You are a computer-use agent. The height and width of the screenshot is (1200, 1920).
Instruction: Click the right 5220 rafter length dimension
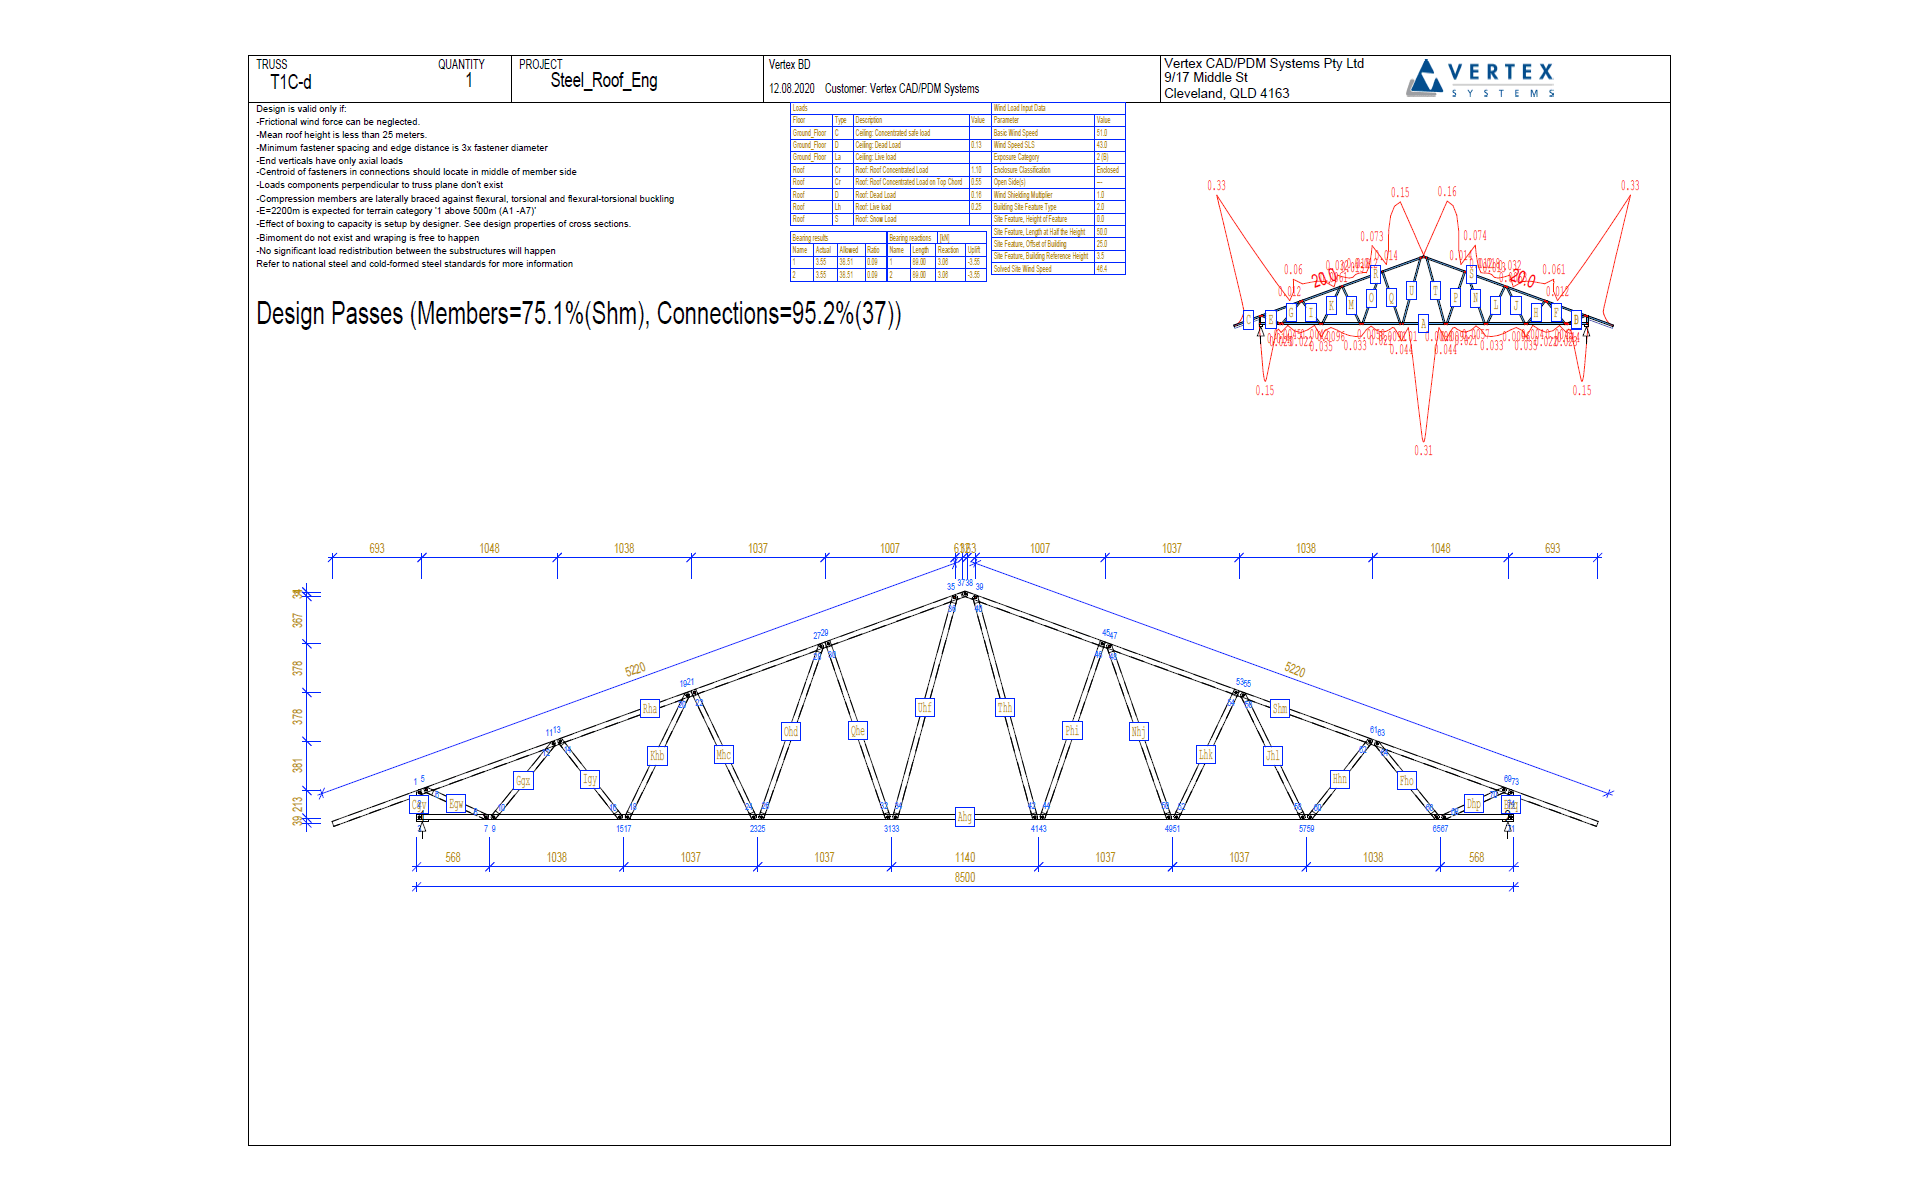(x=1294, y=669)
